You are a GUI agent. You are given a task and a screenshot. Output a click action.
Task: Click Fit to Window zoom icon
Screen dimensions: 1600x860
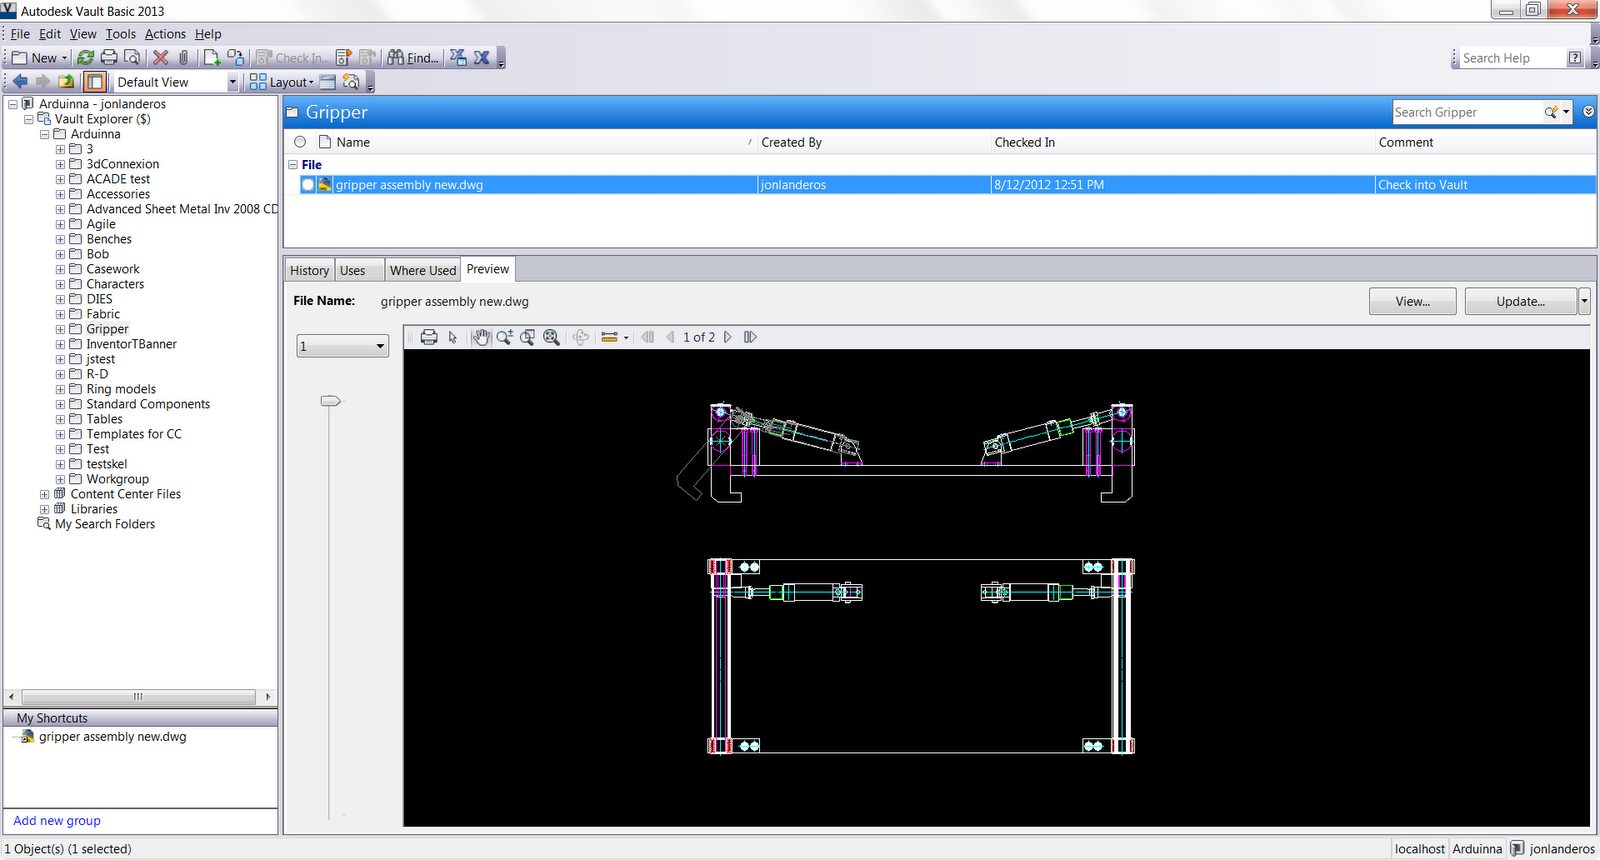point(551,337)
